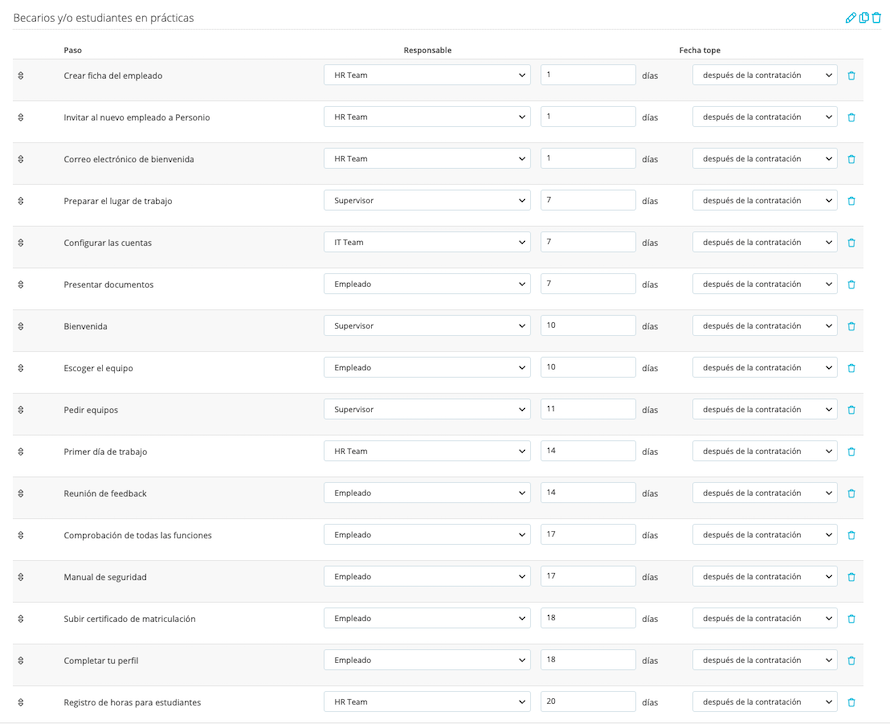
Task: Click days field for 'Reunión de feedback'
Action: [x=588, y=493]
